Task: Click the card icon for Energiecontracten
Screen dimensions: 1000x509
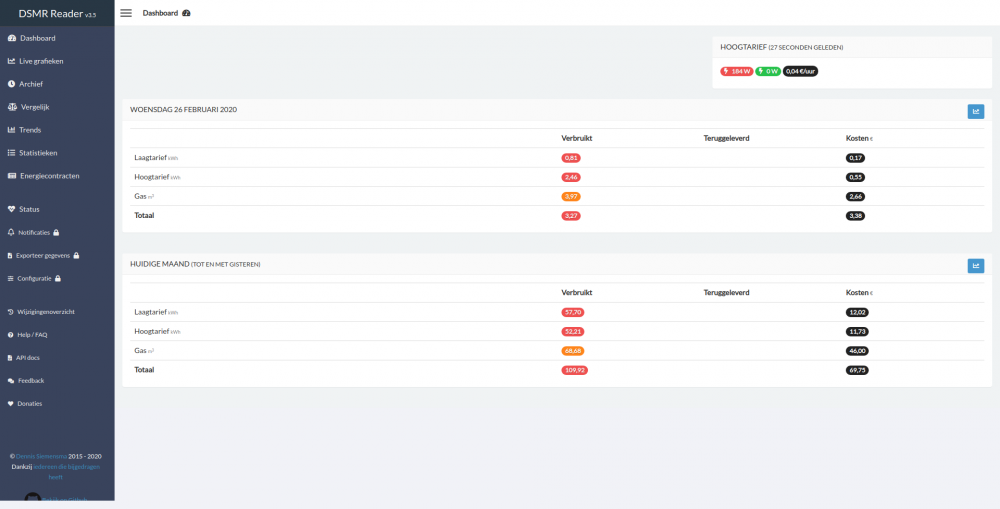Action: click(x=12, y=176)
